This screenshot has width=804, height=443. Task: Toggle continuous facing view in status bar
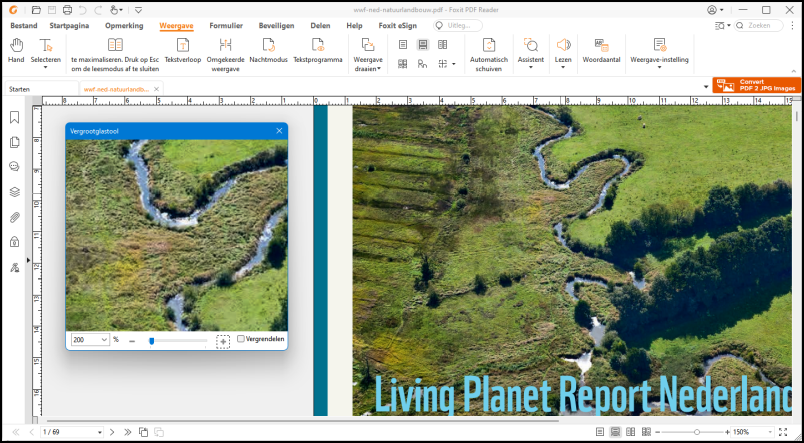point(646,432)
